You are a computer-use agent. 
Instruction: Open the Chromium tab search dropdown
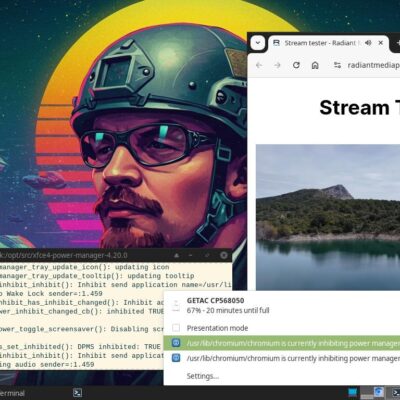257,43
